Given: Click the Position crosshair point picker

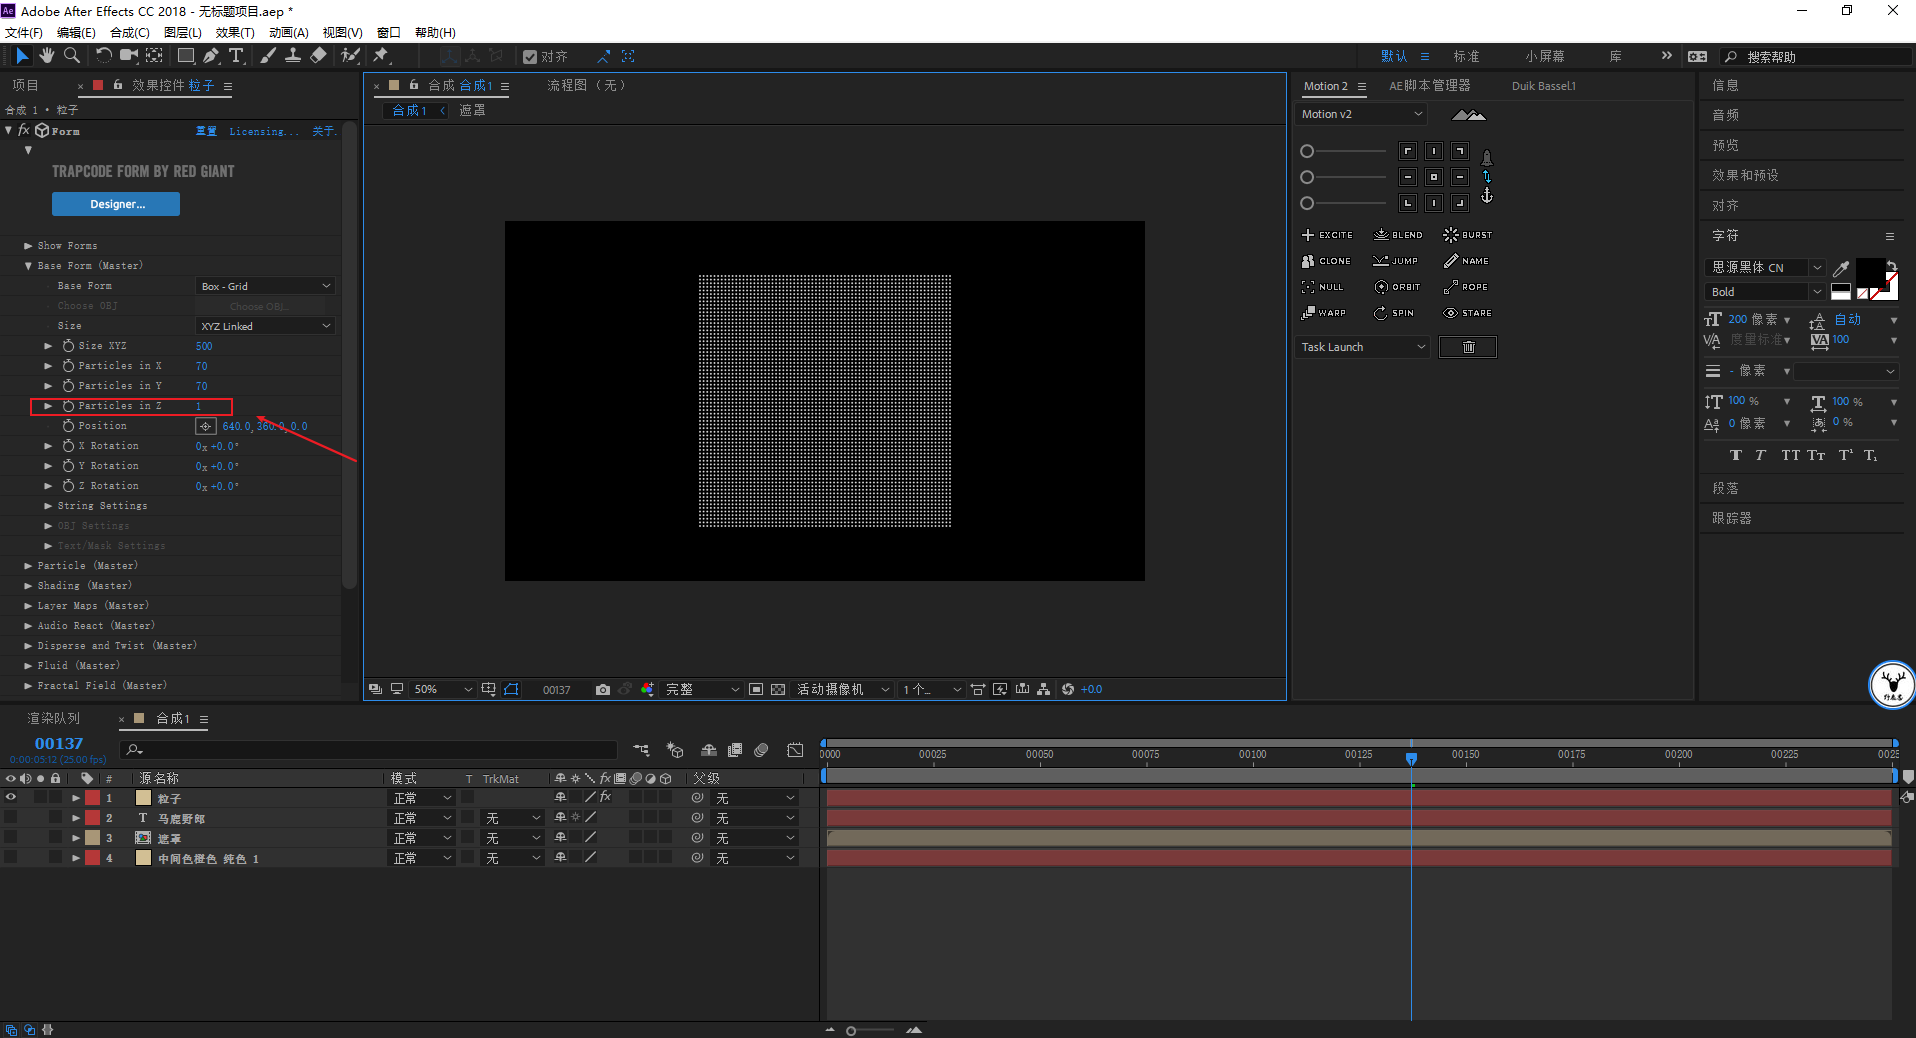Looking at the screenshot, I should 205,426.
